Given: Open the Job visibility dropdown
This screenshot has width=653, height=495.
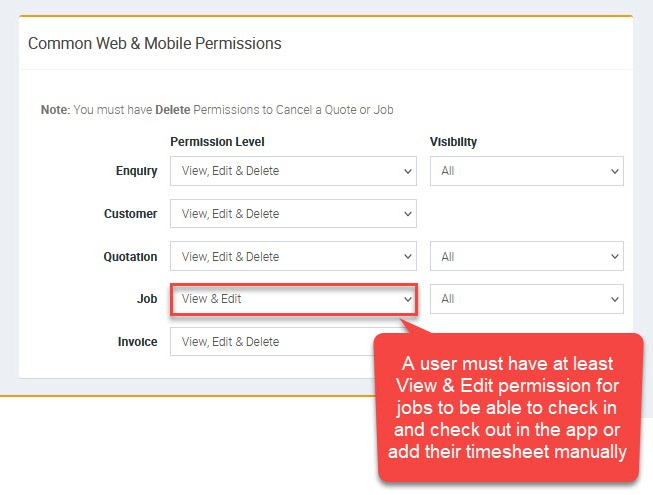Looking at the screenshot, I should pos(526,299).
